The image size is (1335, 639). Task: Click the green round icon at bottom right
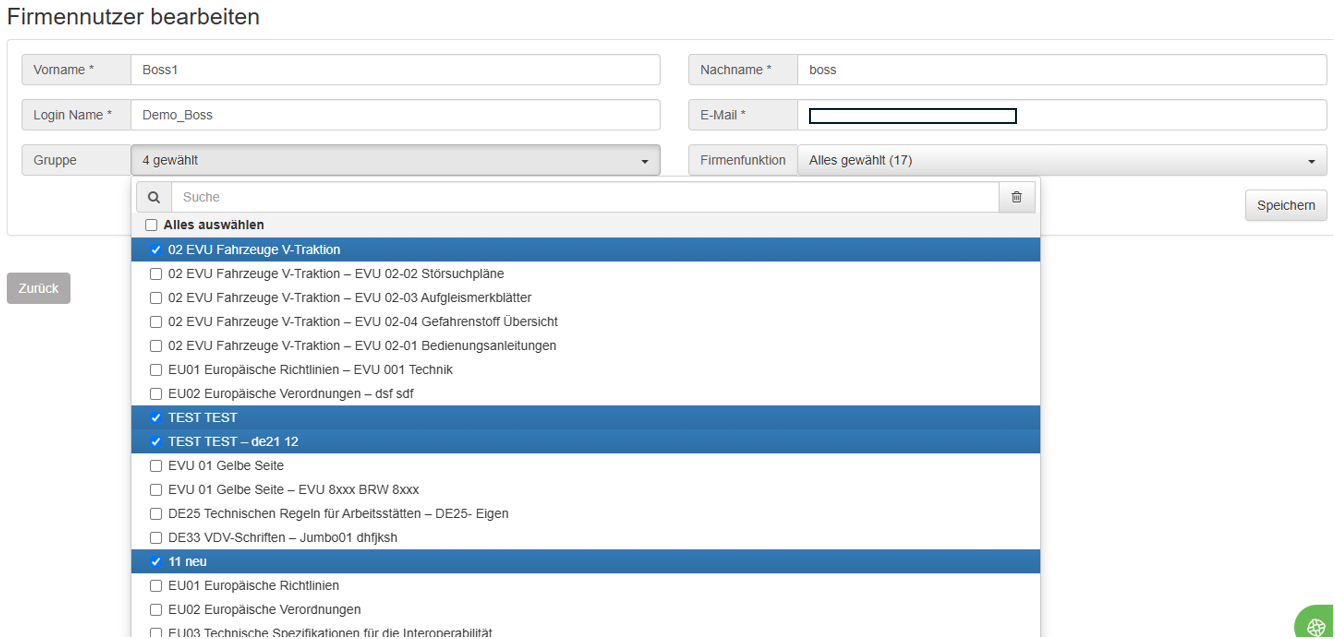1316,624
